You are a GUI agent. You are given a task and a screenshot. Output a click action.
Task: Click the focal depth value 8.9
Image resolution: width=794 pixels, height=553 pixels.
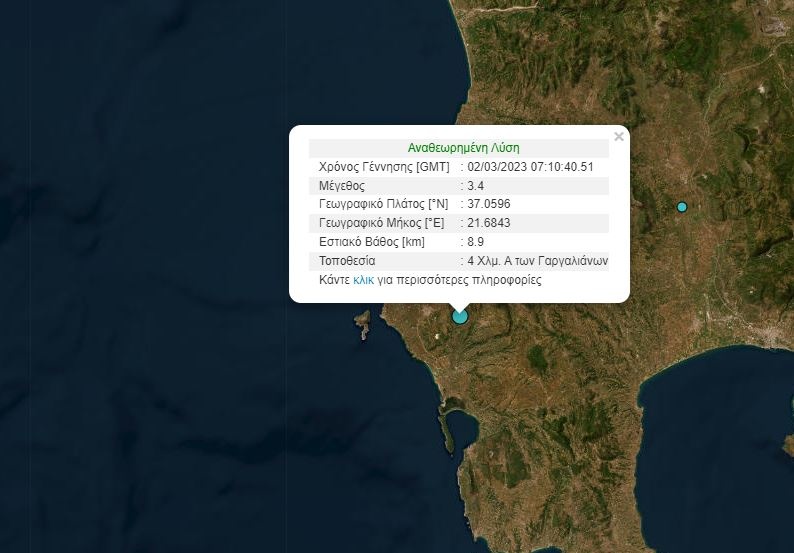[x=475, y=242]
